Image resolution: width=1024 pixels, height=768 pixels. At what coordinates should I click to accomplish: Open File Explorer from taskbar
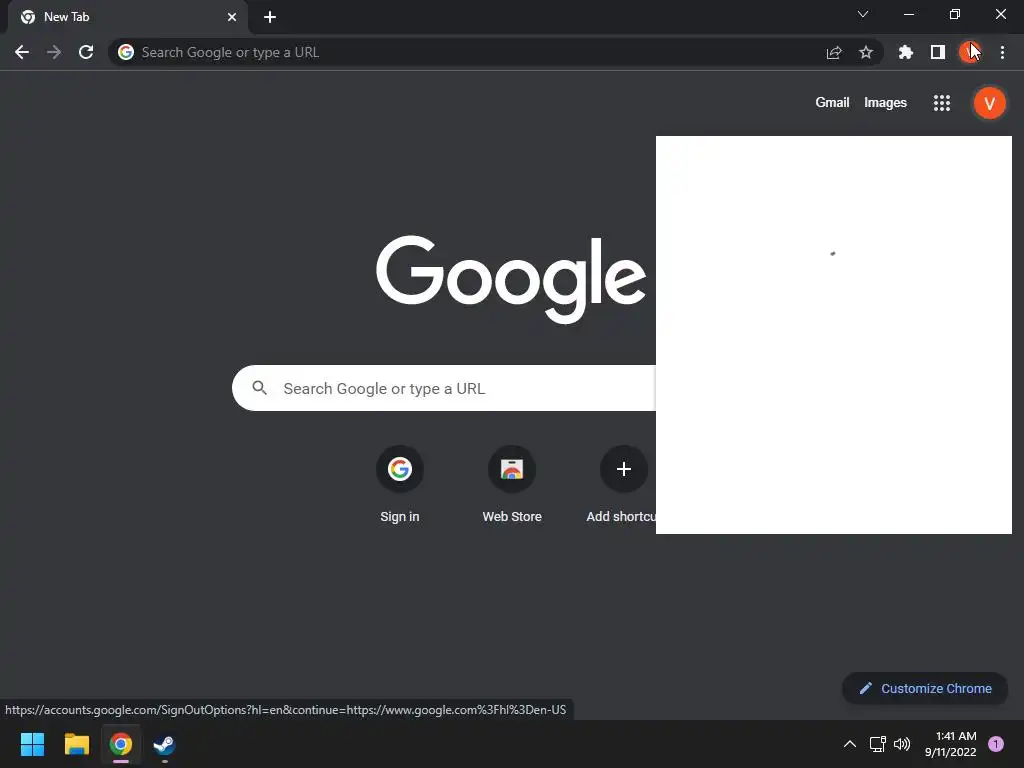click(76, 744)
